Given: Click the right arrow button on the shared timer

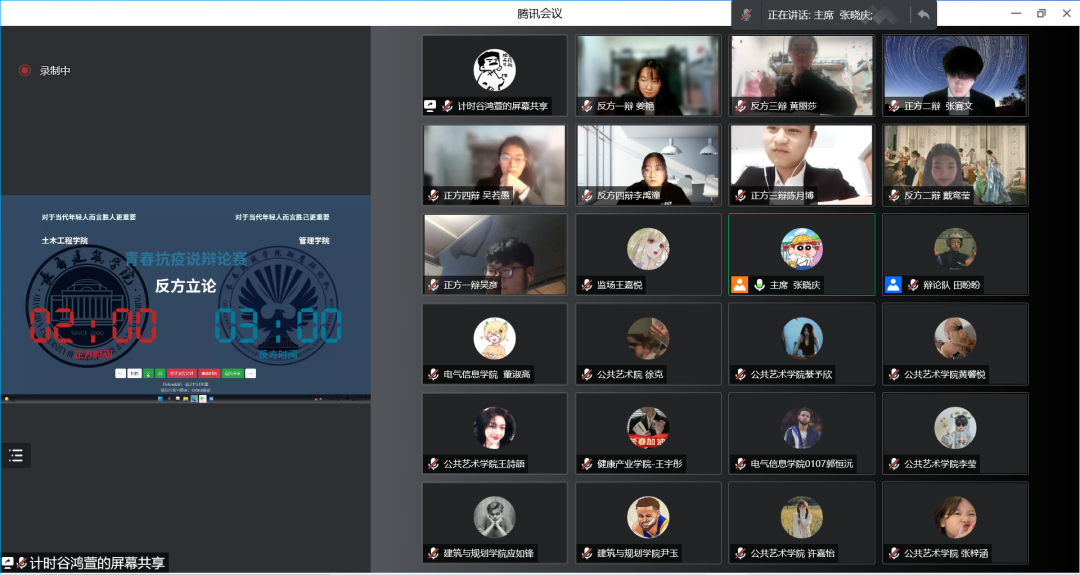Looking at the screenshot, I should tap(251, 373).
